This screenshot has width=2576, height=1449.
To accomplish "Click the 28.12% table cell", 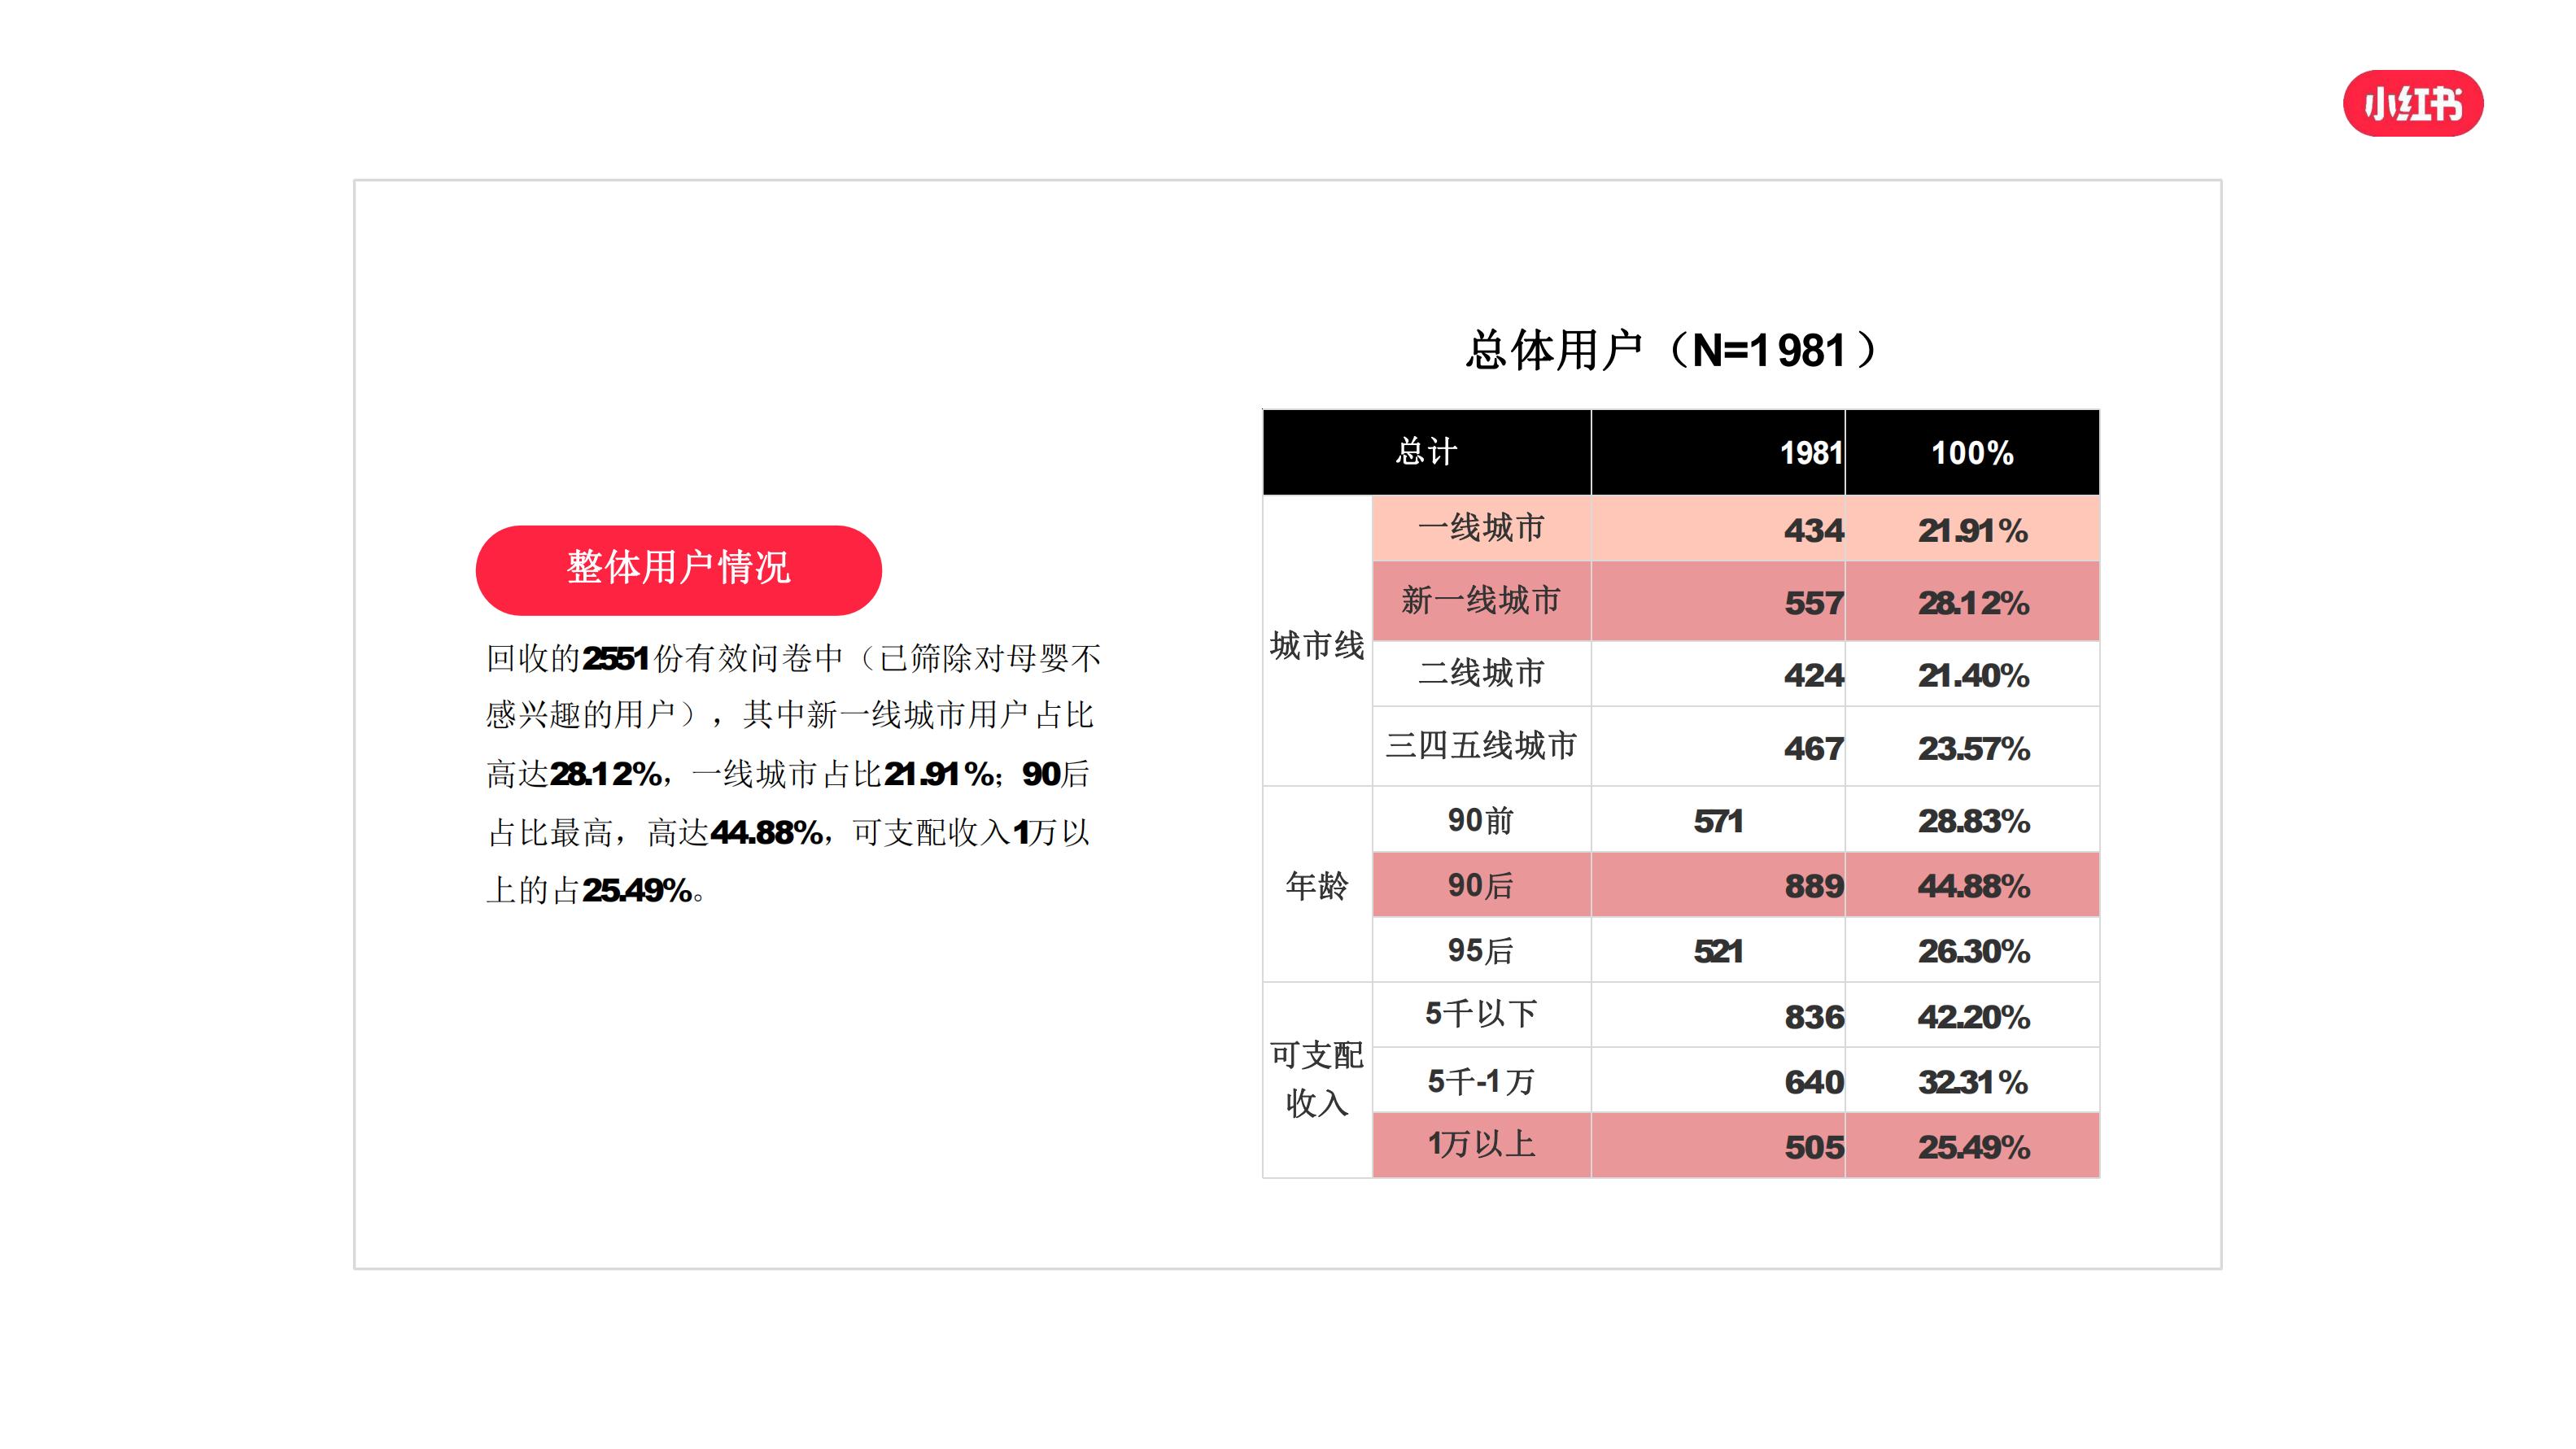I will pos(1971,600).
